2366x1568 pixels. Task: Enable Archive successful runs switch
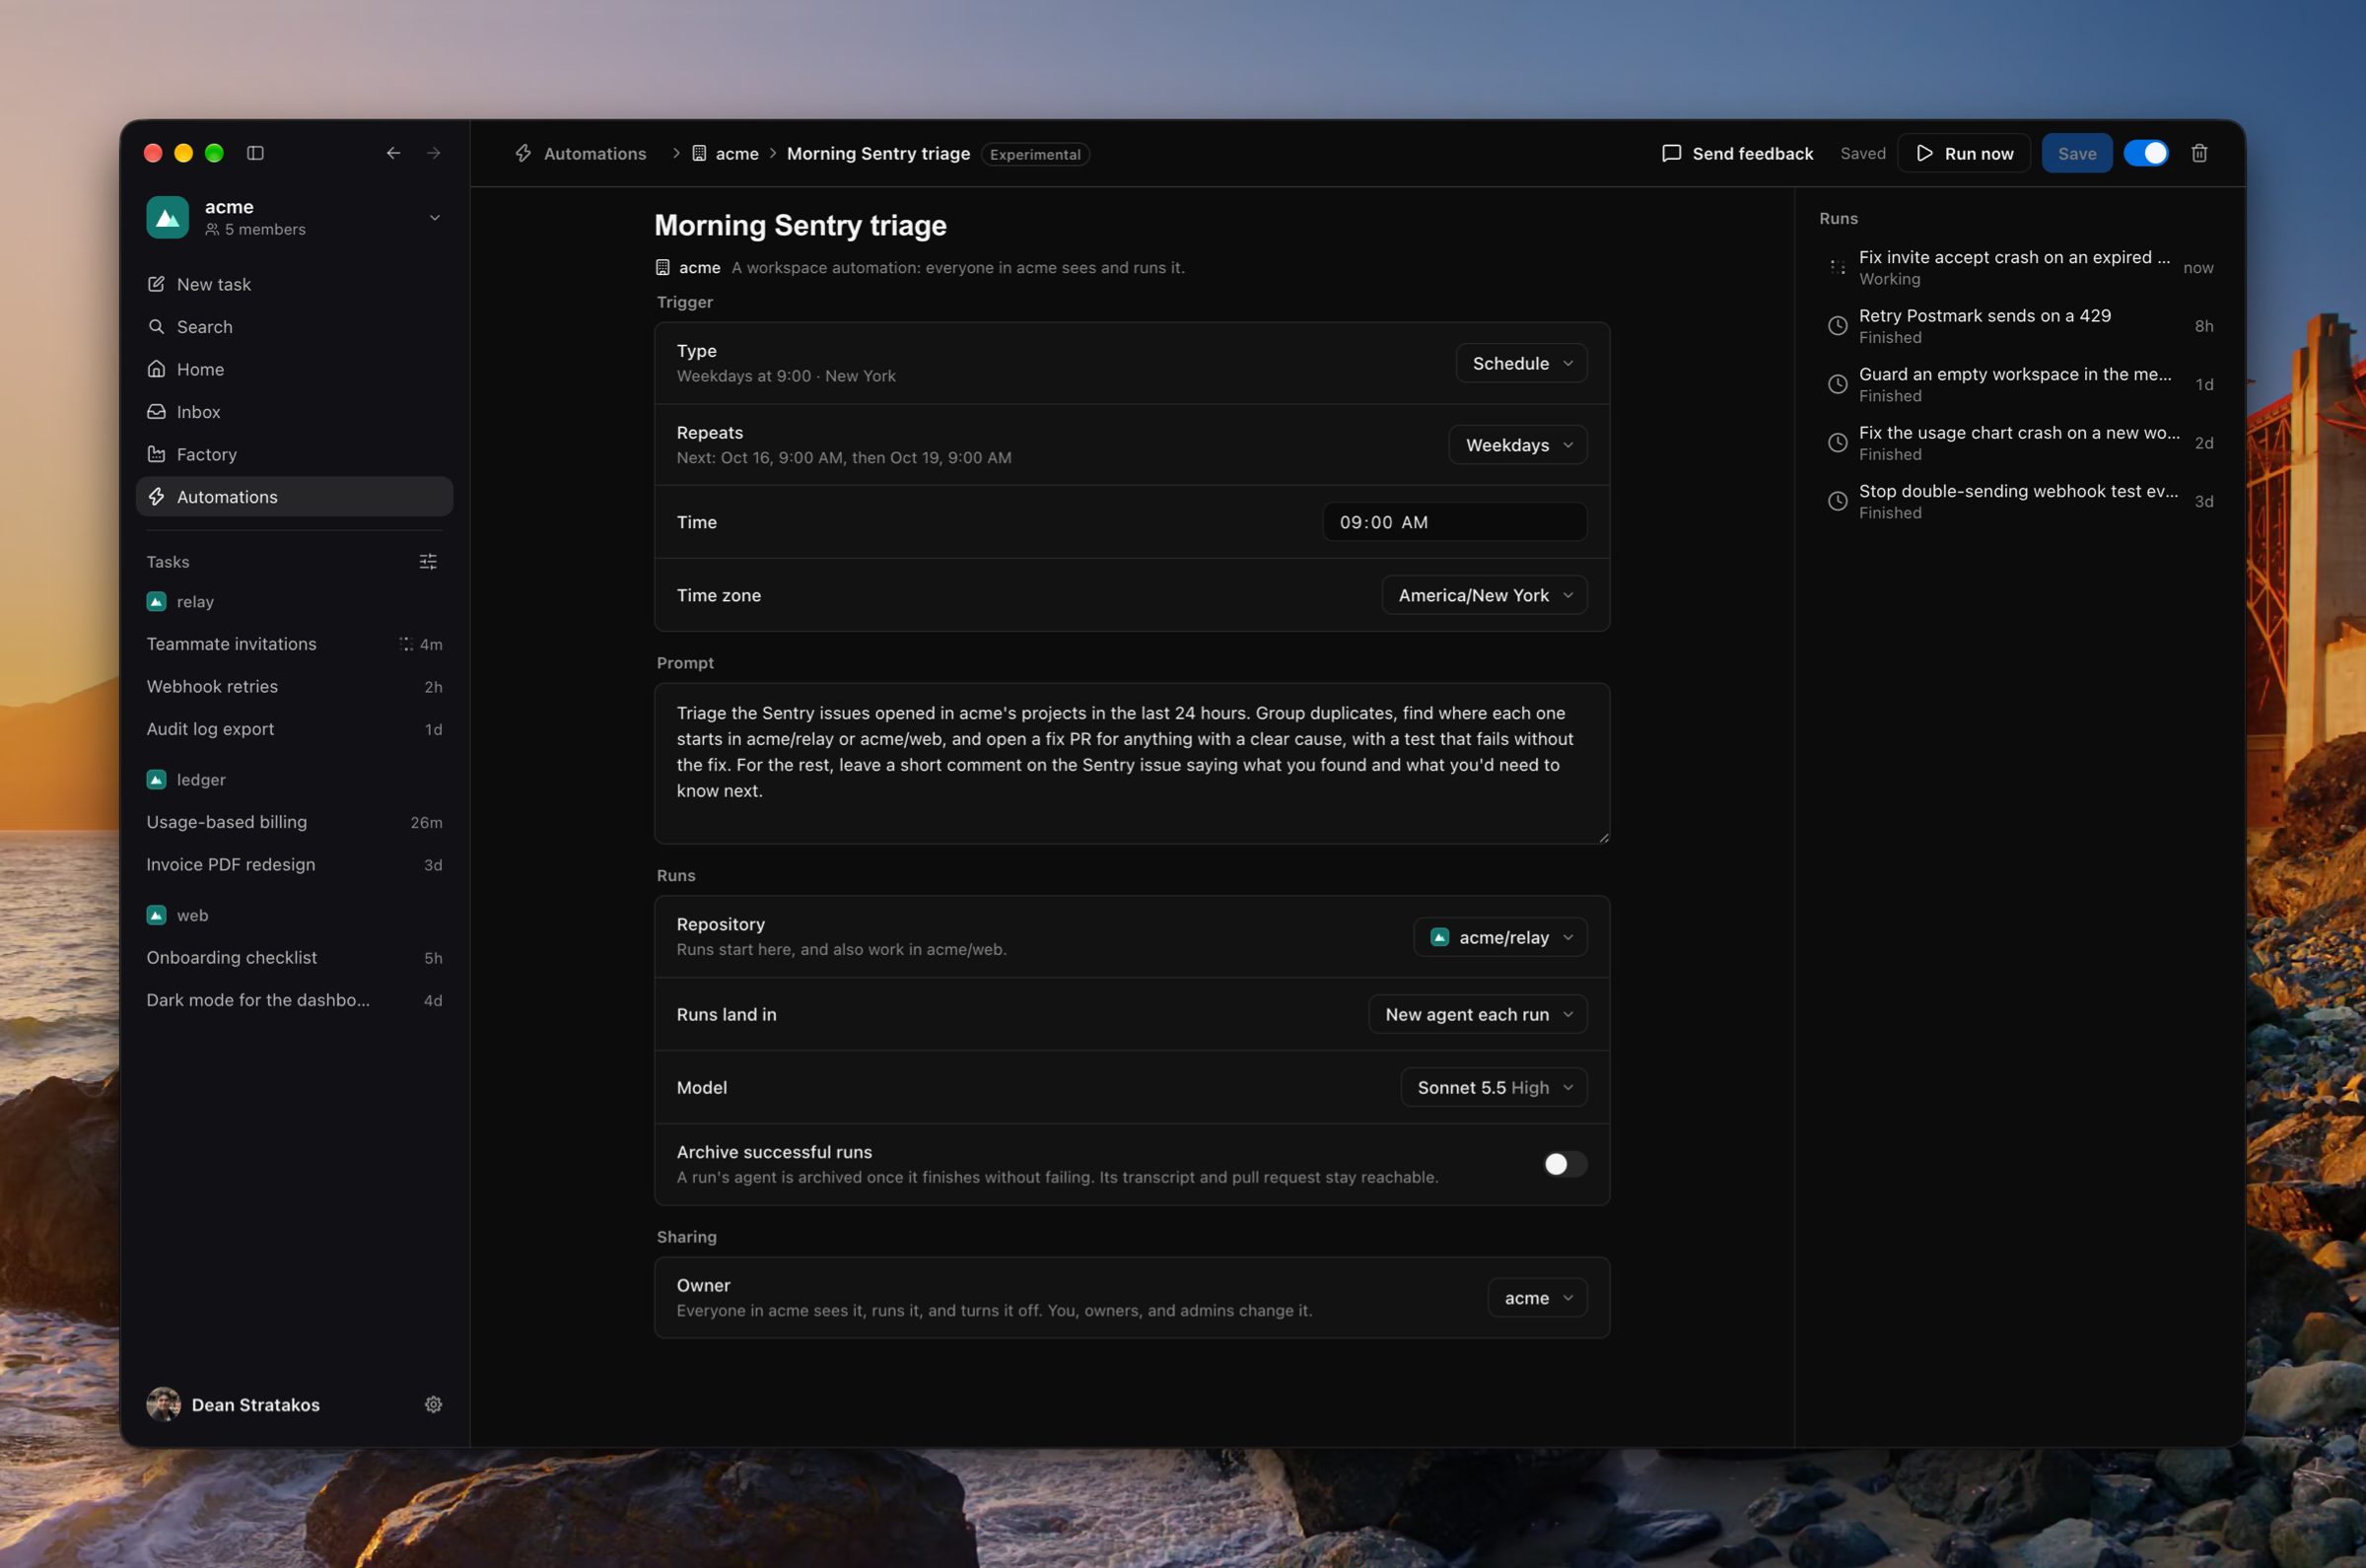point(1565,1164)
